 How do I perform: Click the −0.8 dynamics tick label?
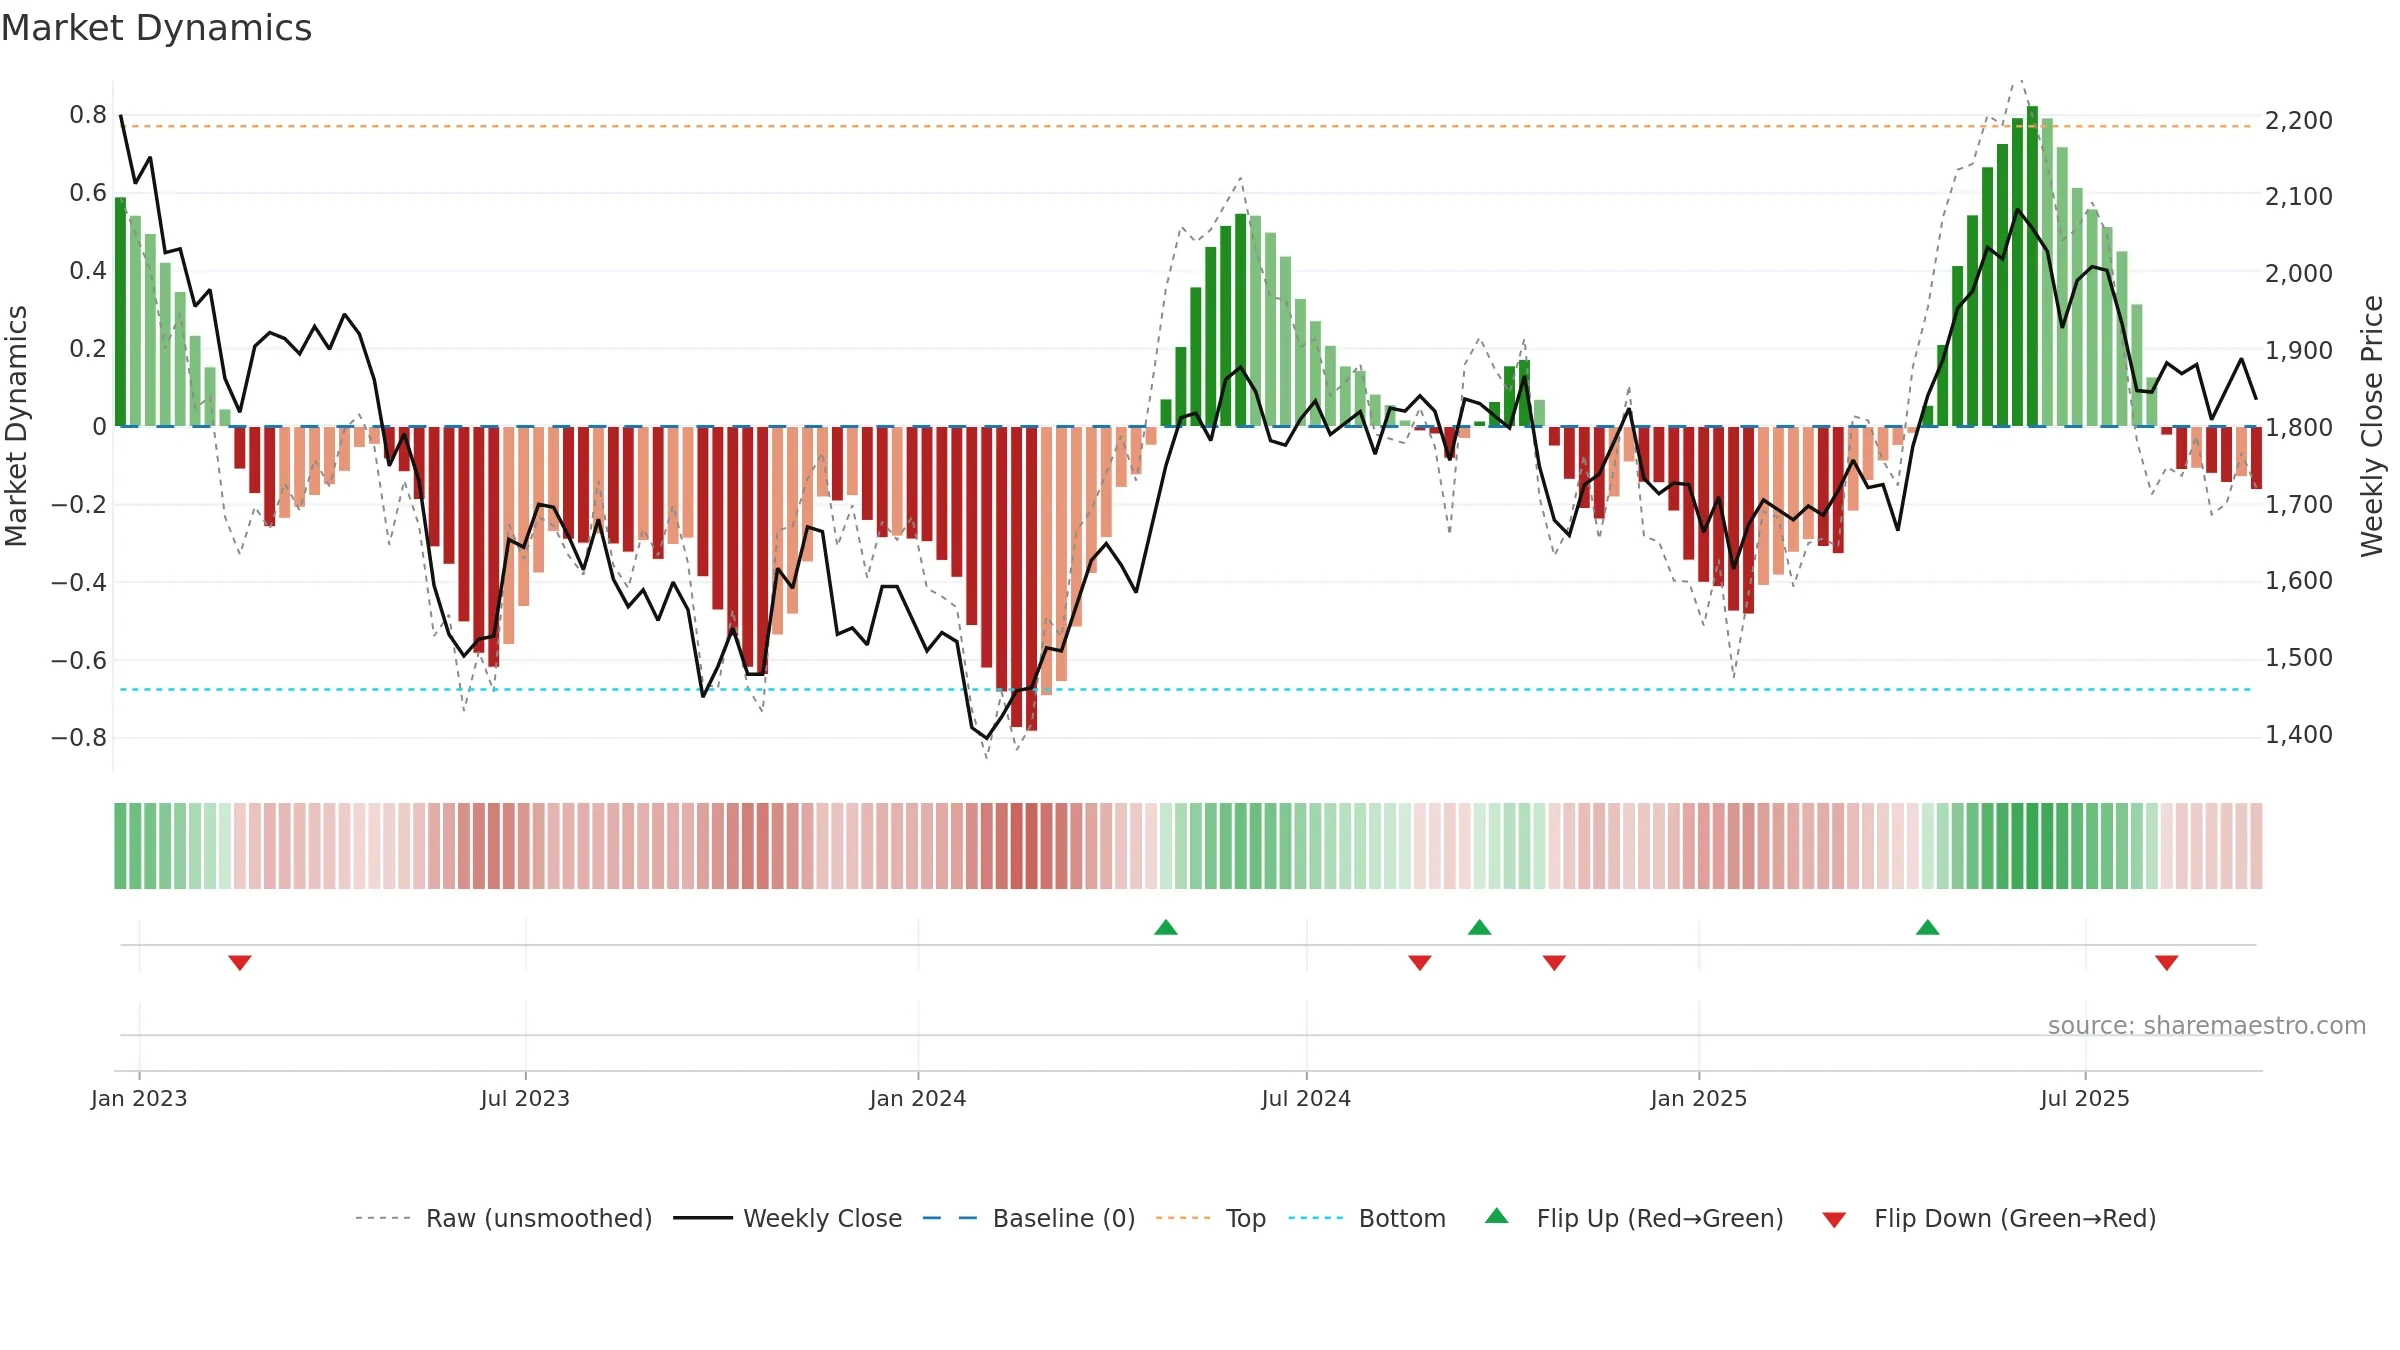click(79, 738)
